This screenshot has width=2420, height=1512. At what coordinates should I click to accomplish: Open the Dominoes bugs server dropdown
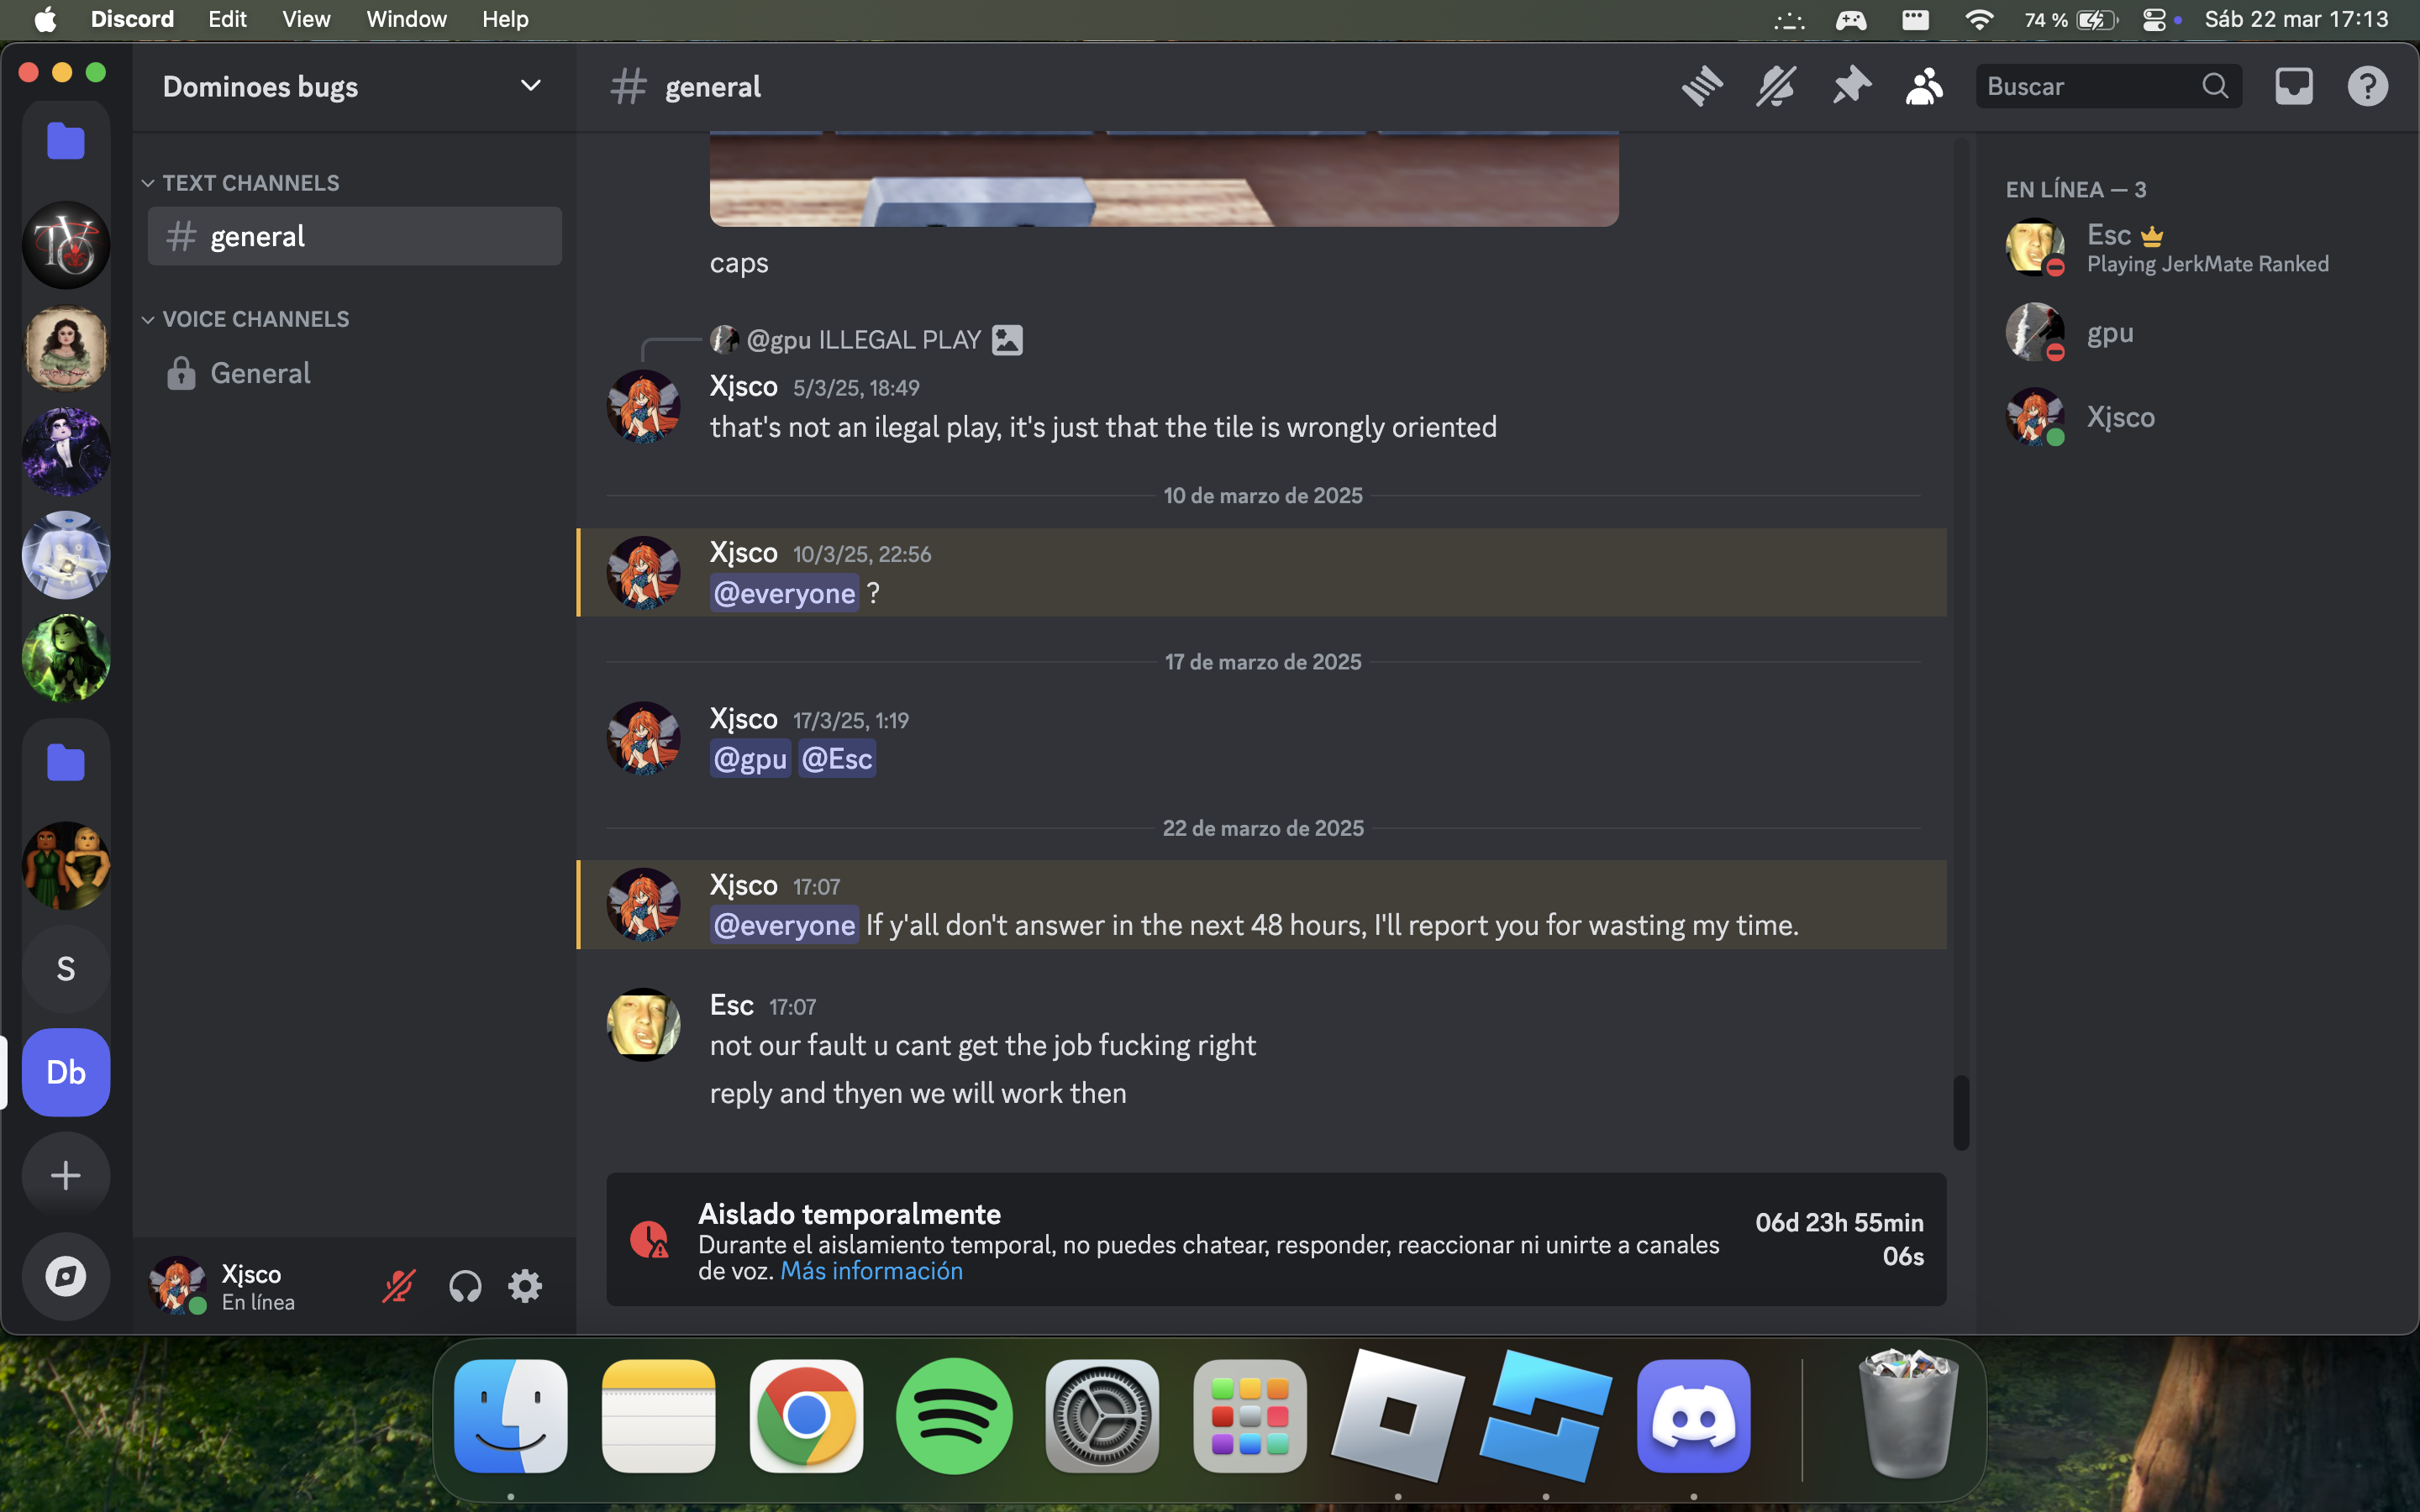click(354, 87)
